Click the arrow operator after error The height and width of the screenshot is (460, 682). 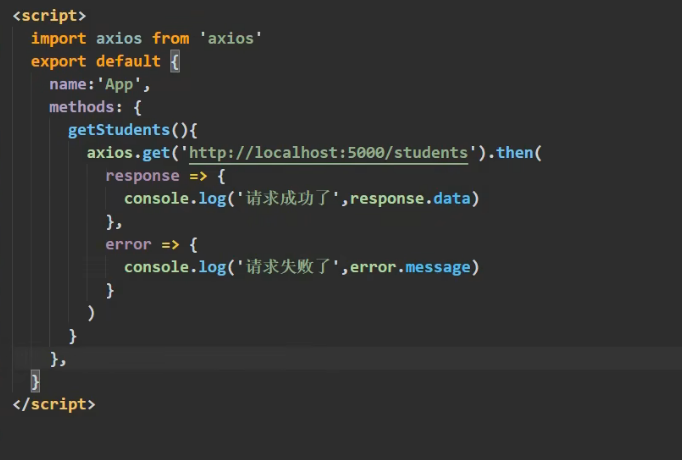click(x=170, y=245)
